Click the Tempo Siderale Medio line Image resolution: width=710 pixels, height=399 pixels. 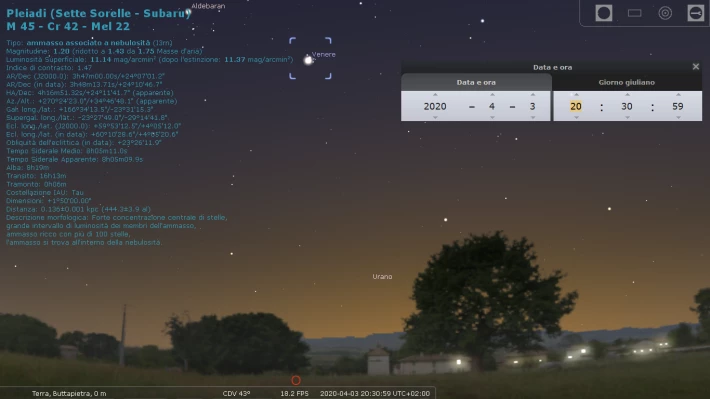pos(67,151)
